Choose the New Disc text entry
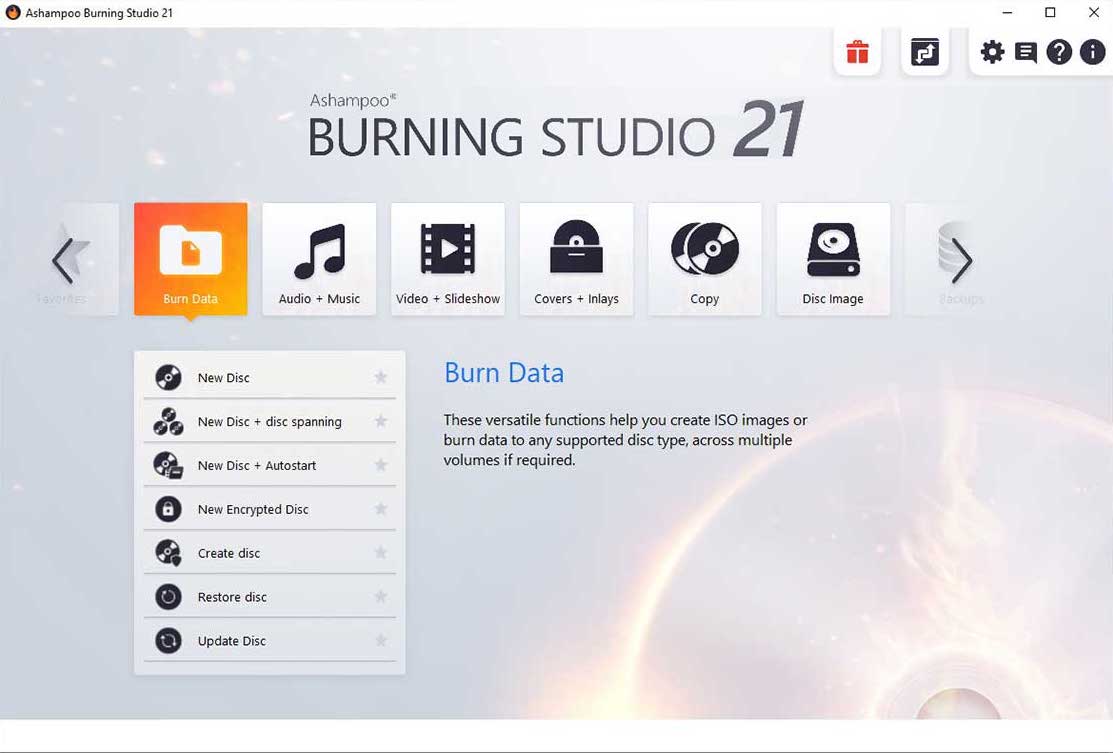 coord(224,378)
